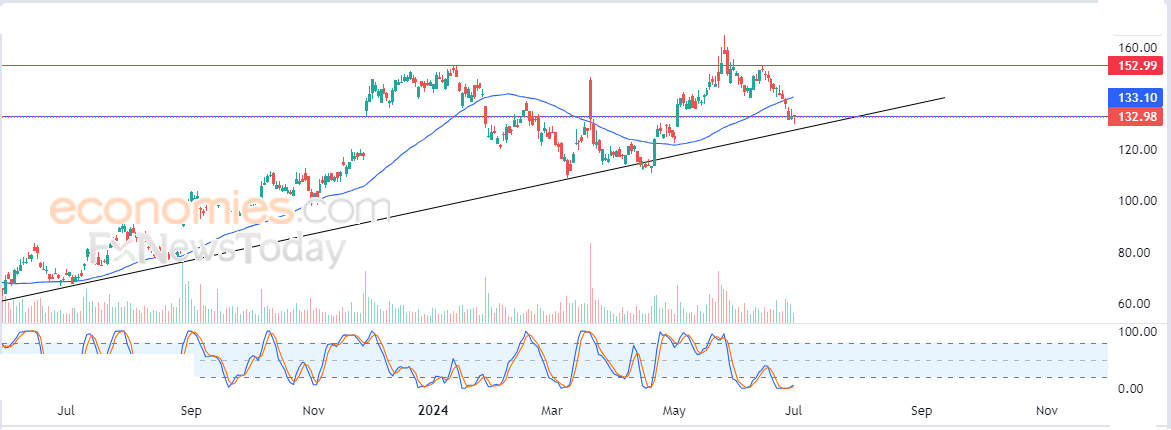1171x430 pixels.
Task: Click the 100.00 price axis mark
Action: tap(1138, 201)
